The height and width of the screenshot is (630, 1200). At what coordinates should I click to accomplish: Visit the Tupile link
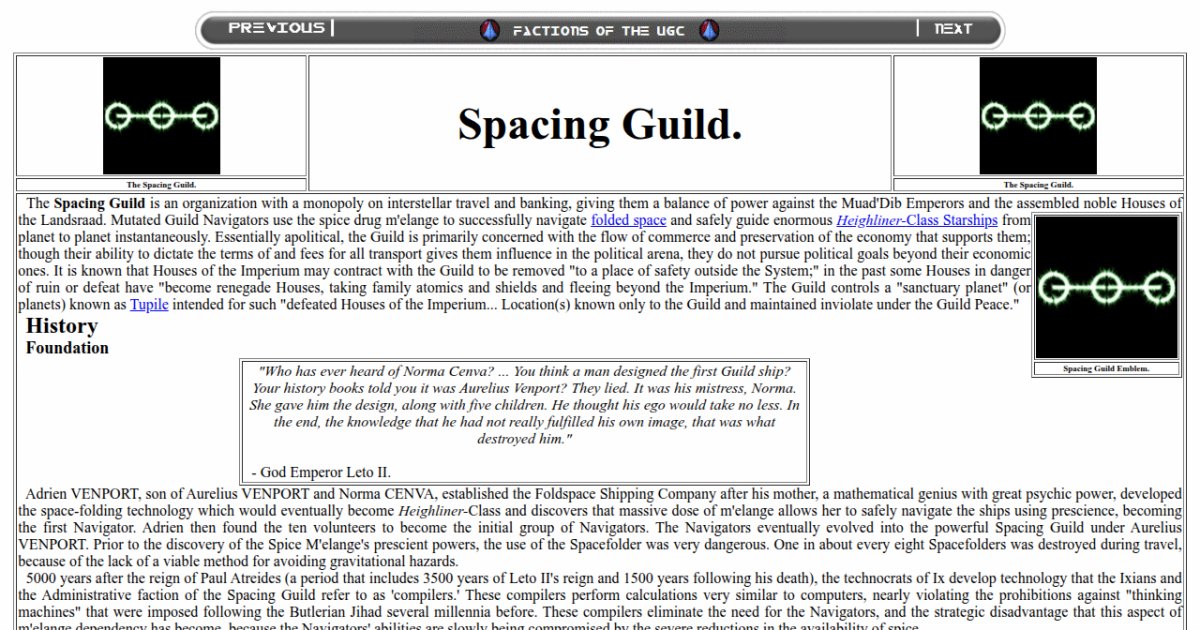[x=149, y=304]
